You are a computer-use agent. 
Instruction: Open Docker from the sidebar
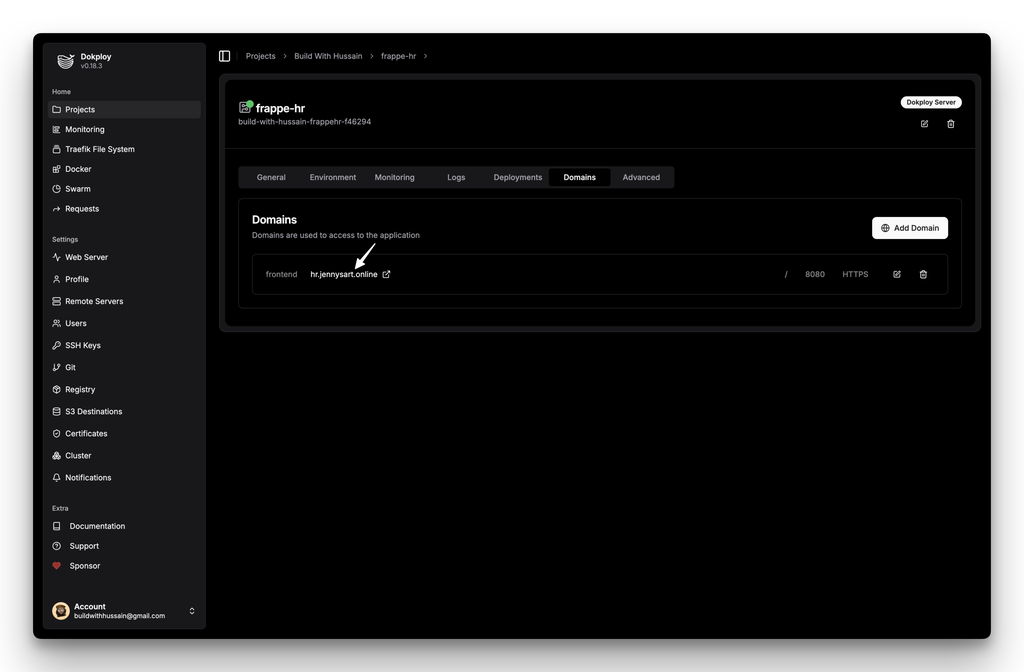[78, 169]
